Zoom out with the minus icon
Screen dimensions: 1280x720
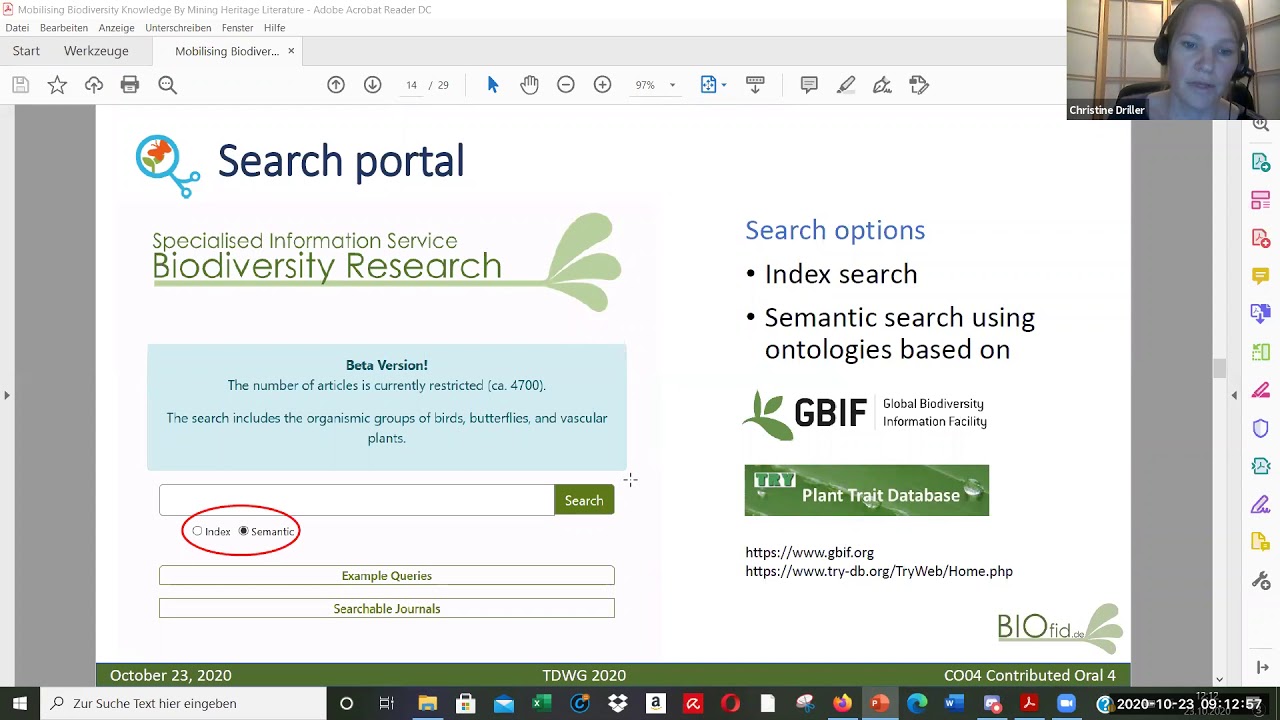[x=566, y=85]
